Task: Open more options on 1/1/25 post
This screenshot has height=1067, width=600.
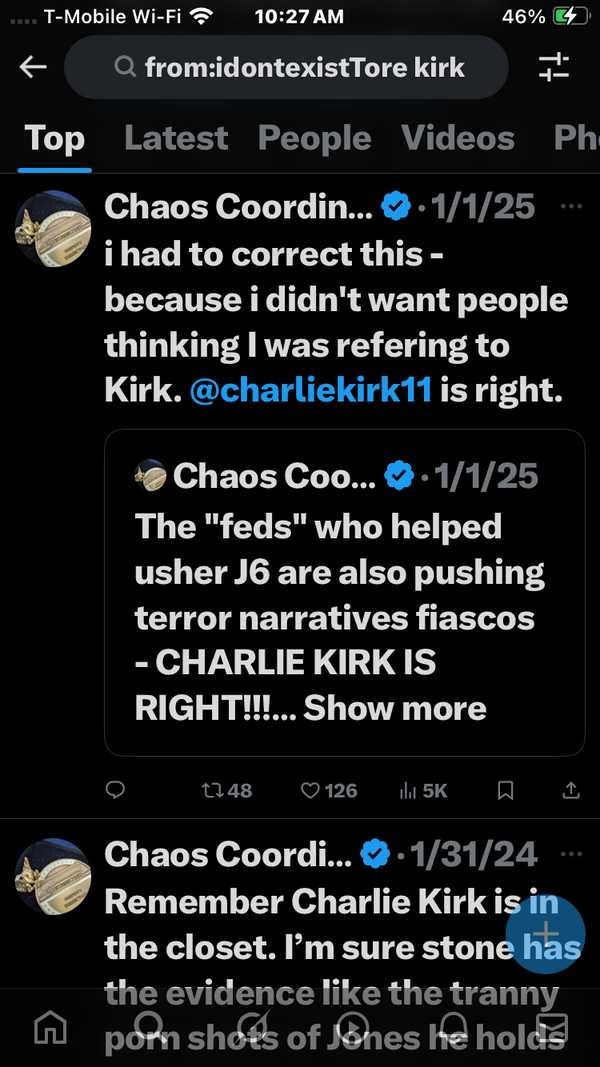Action: [572, 207]
